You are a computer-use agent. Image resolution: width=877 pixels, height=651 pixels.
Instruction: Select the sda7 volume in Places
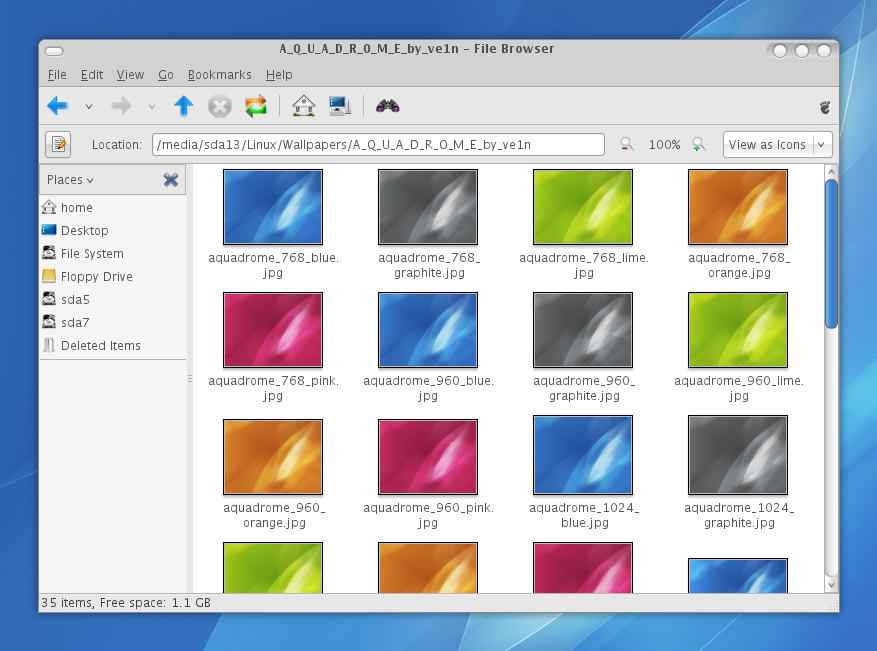pyautogui.click(x=112, y=322)
